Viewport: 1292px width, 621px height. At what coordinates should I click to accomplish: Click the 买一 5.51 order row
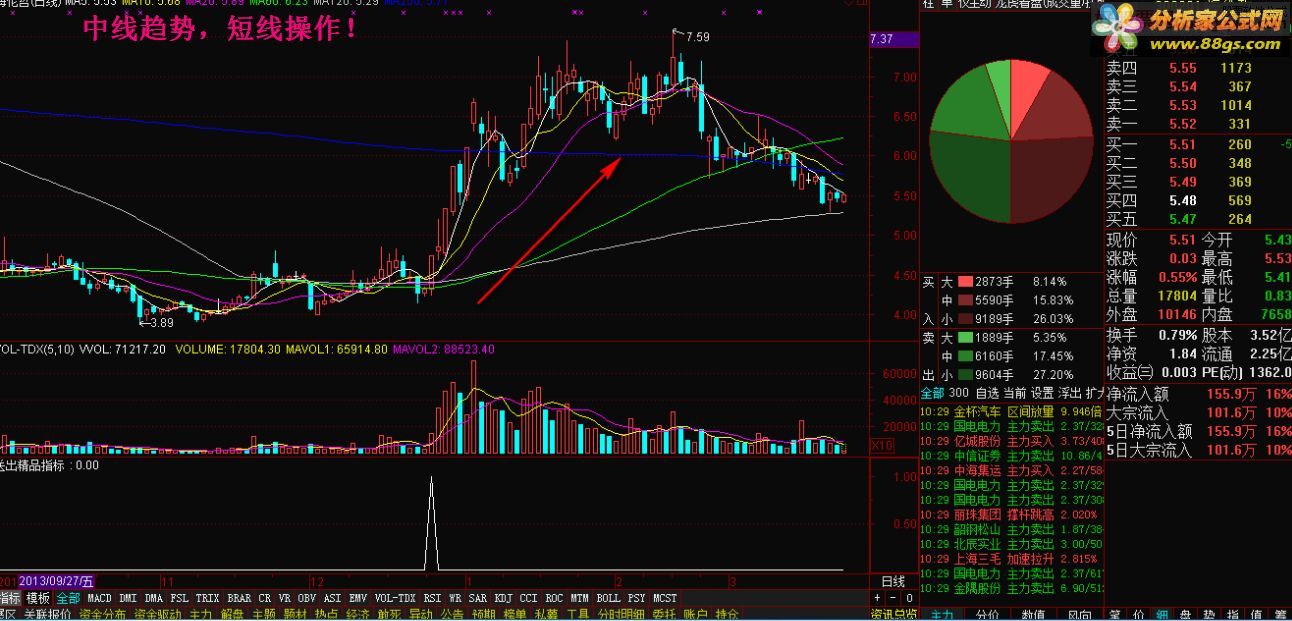1198,145
